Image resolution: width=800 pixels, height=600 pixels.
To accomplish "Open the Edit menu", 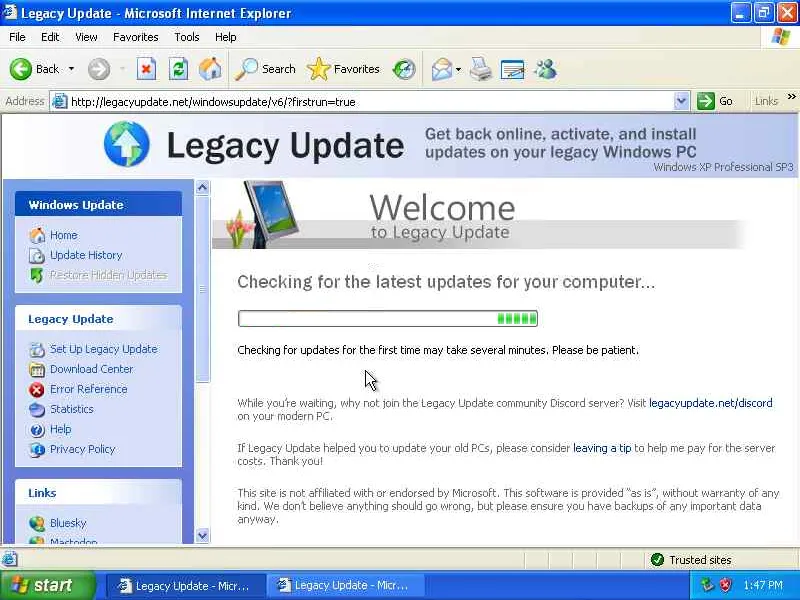I will tap(50, 37).
